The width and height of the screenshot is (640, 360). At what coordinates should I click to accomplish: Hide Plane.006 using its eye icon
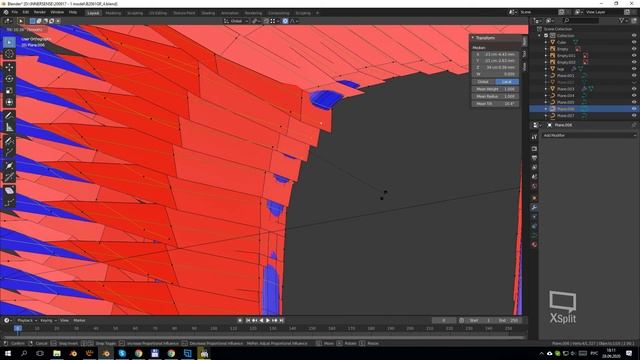pyautogui.click(x=634, y=109)
